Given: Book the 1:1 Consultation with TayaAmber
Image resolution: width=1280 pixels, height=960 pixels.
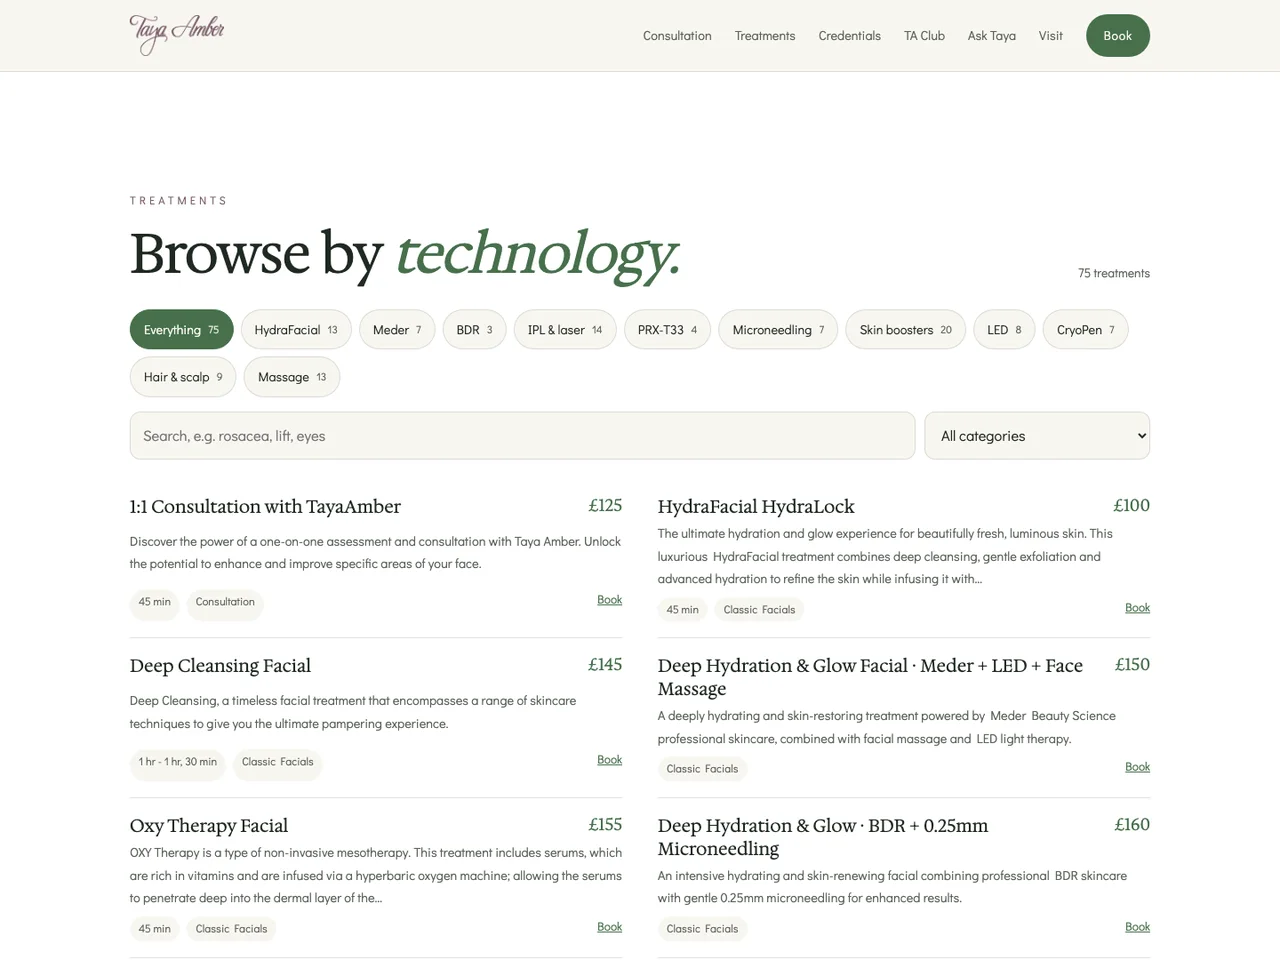Looking at the screenshot, I should click(x=609, y=600).
